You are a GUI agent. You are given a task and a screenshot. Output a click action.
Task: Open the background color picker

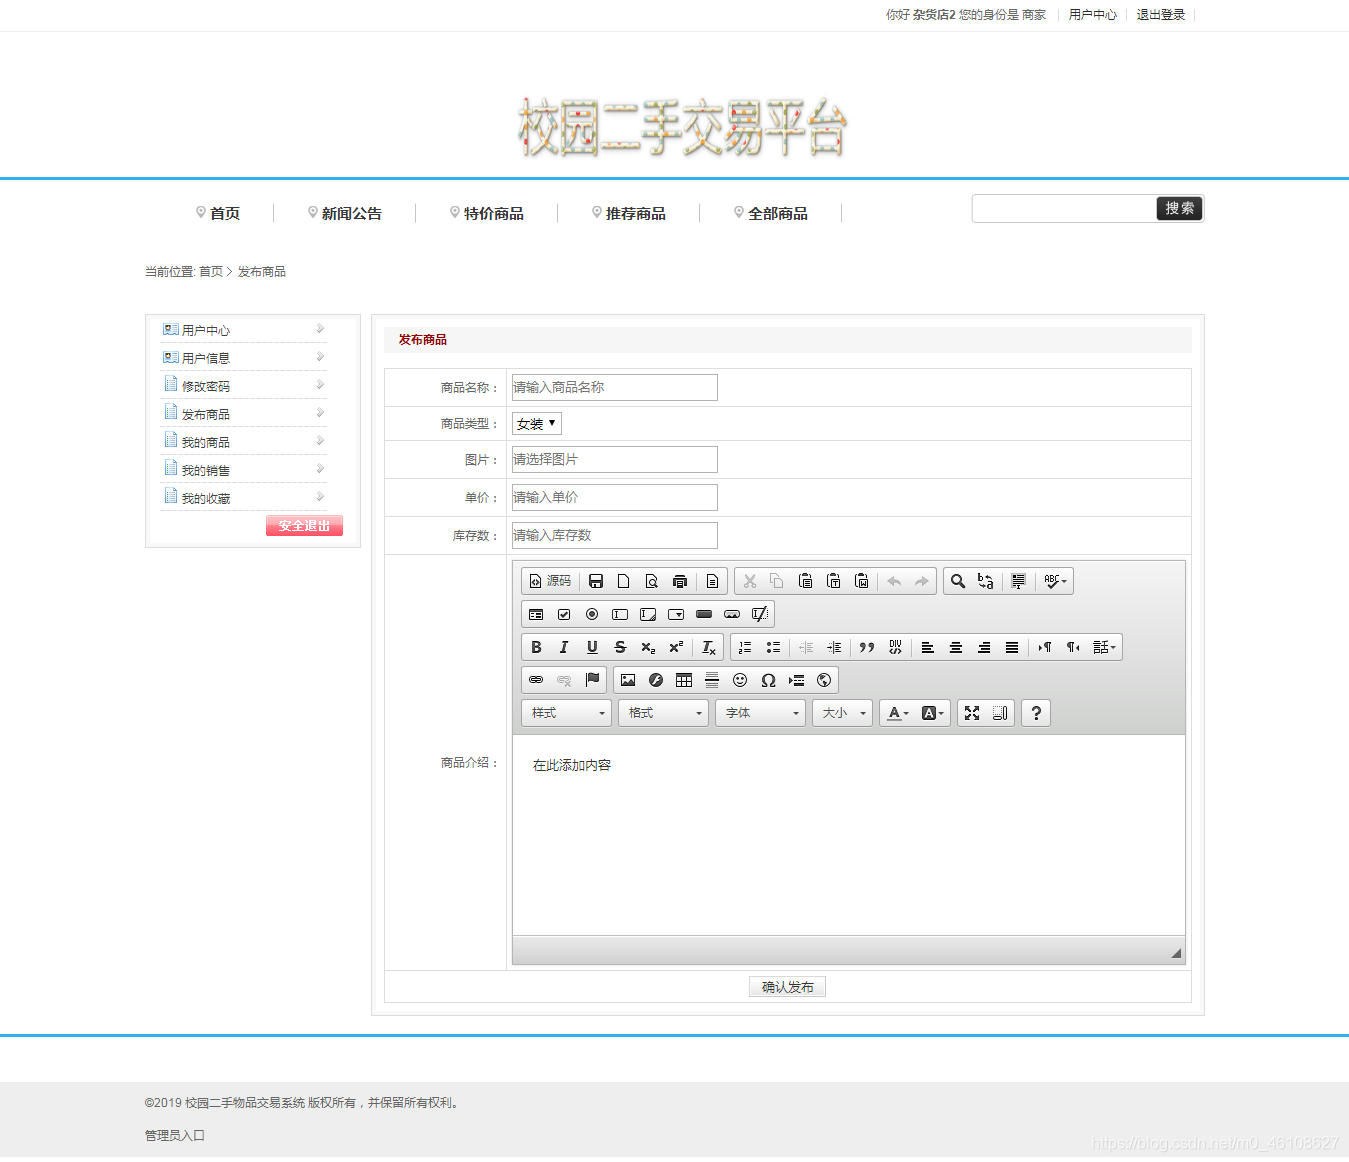coord(932,713)
